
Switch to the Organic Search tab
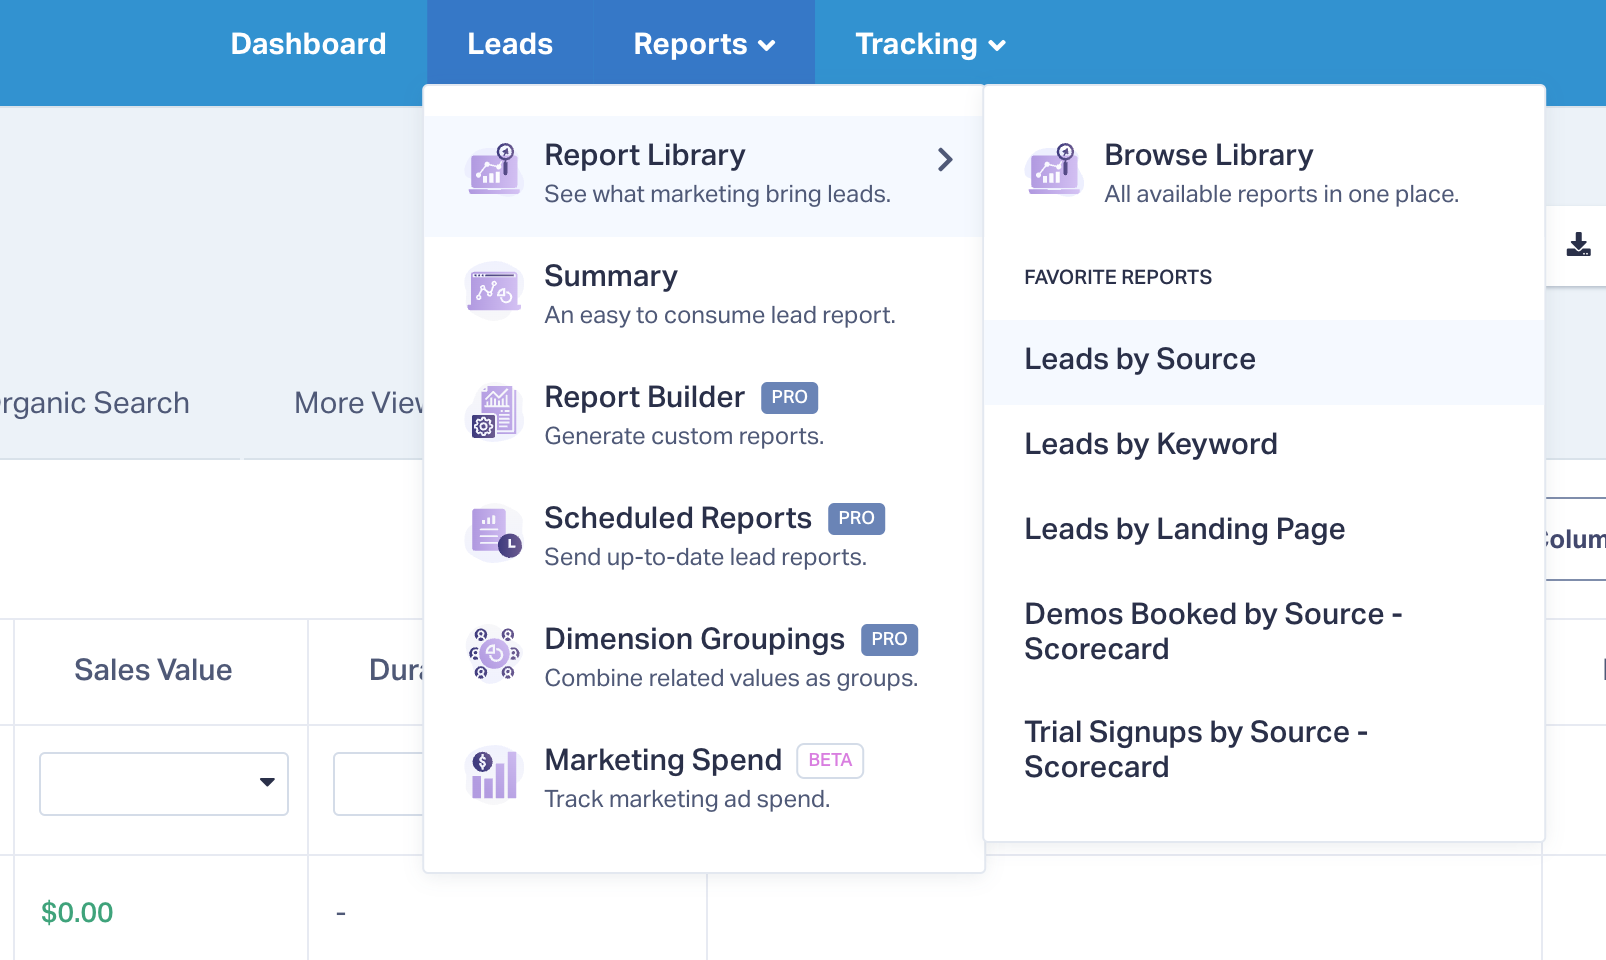pyautogui.click(x=95, y=403)
